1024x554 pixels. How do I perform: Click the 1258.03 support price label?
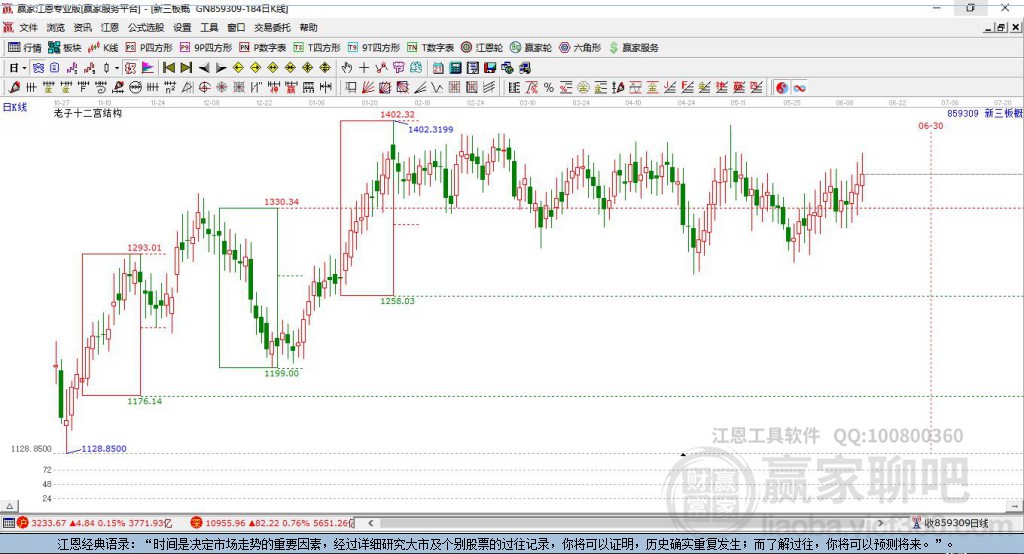(397, 301)
